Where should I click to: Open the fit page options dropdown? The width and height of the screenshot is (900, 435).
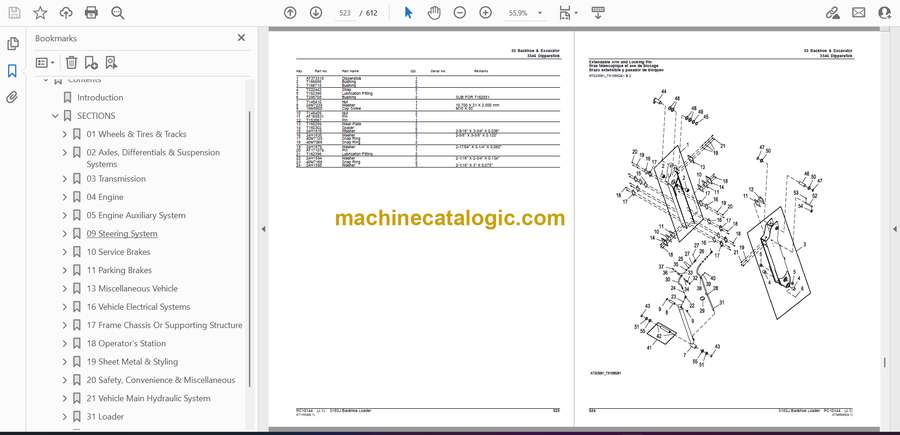568,13
